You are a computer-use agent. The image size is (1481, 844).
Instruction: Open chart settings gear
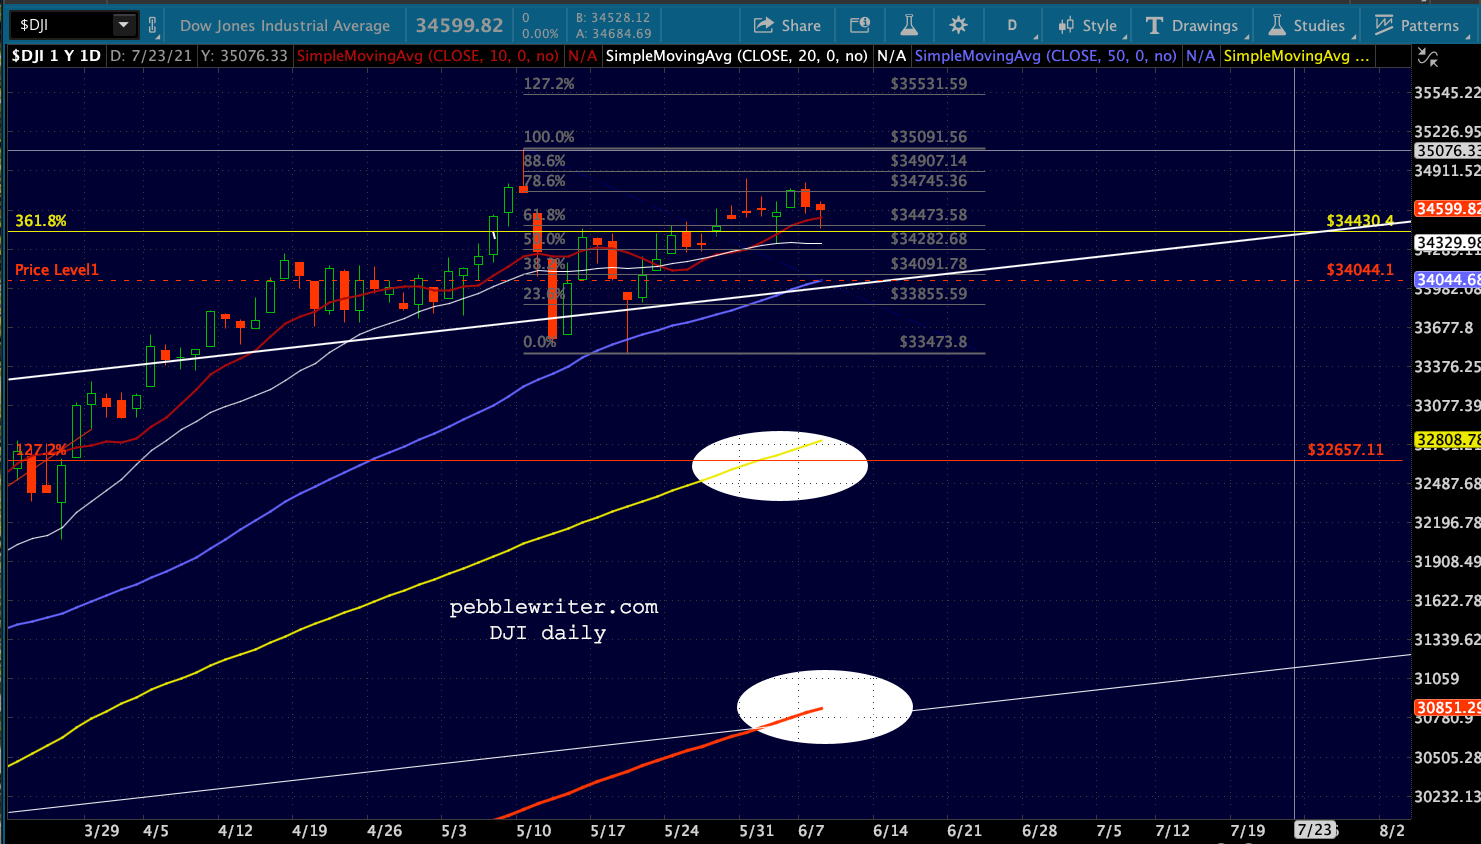pyautogui.click(x=958, y=25)
